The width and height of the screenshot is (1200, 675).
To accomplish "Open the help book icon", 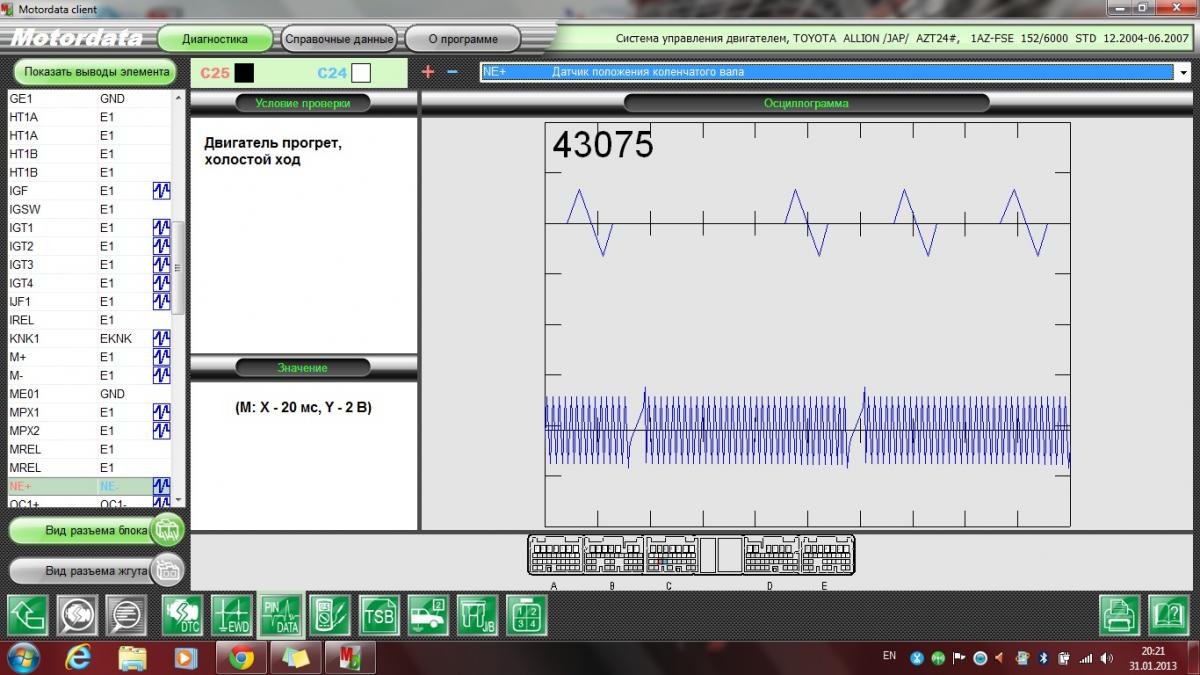I will pyautogui.click(x=1168, y=615).
